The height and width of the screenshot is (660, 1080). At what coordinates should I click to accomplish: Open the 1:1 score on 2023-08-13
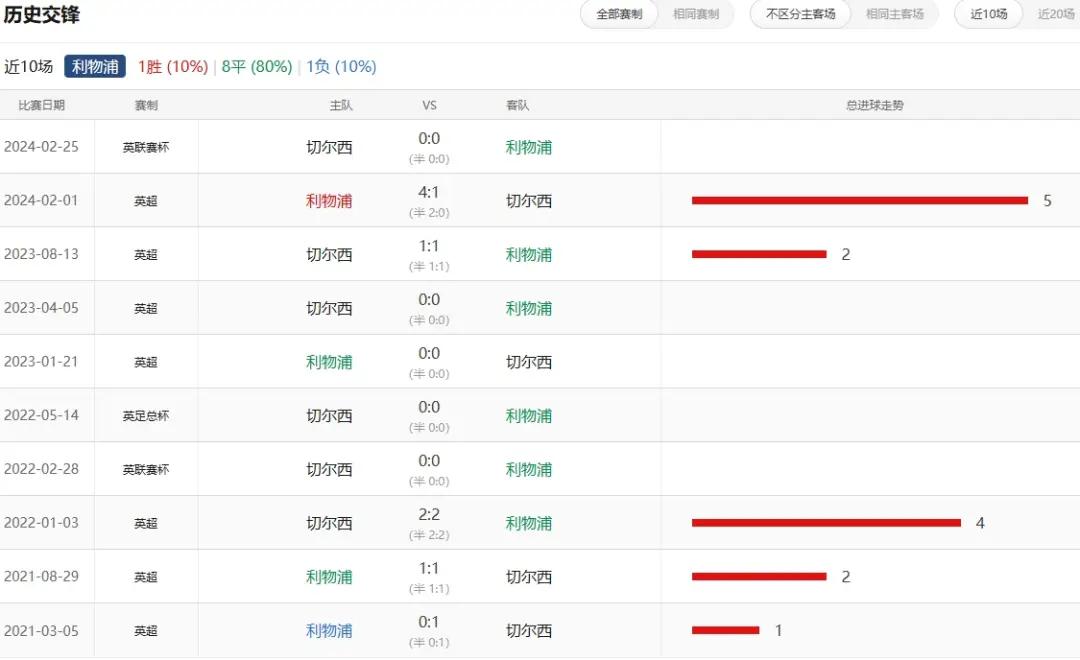pyautogui.click(x=428, y=246)
